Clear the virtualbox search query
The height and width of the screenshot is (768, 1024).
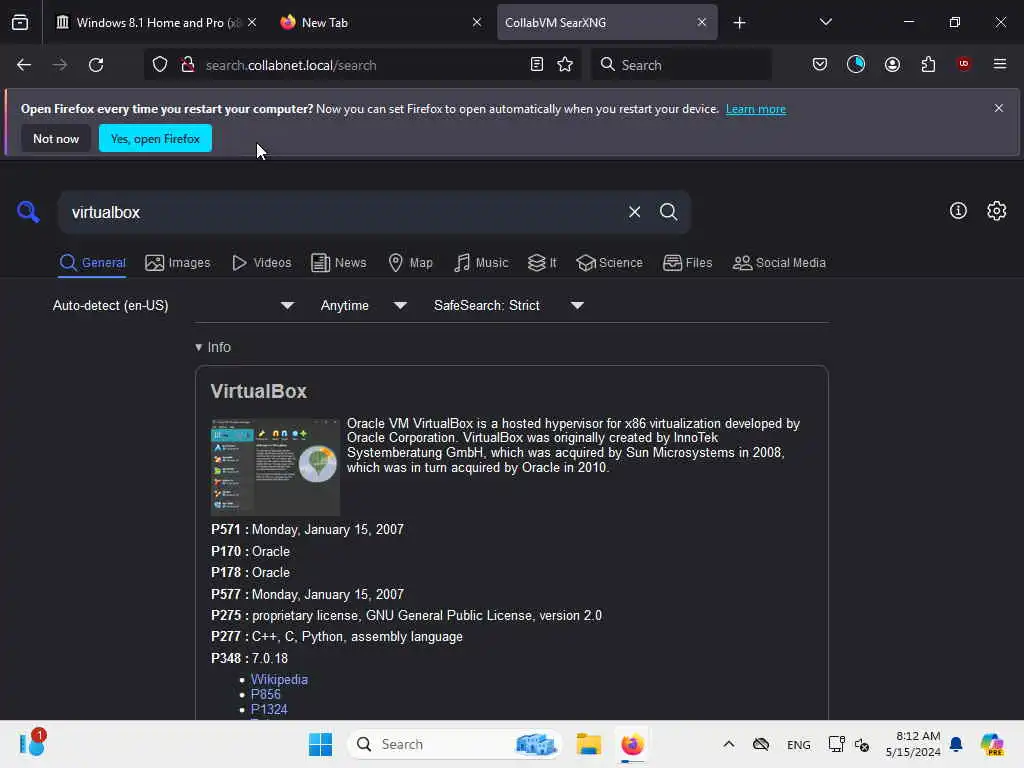pyautogui.click(x=634, y=212)
